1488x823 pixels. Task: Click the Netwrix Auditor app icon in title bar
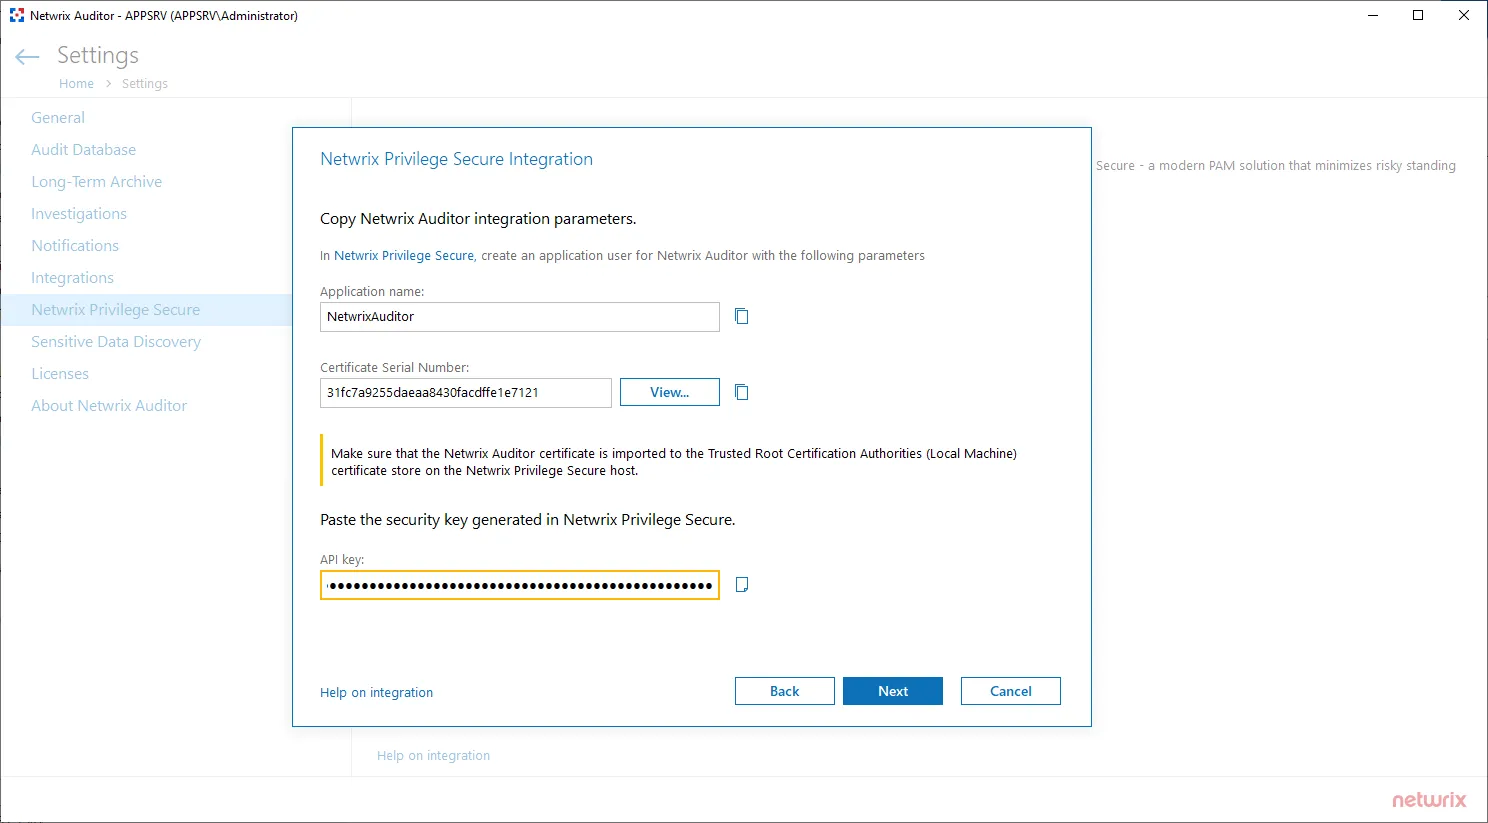(x=16, y=15)
